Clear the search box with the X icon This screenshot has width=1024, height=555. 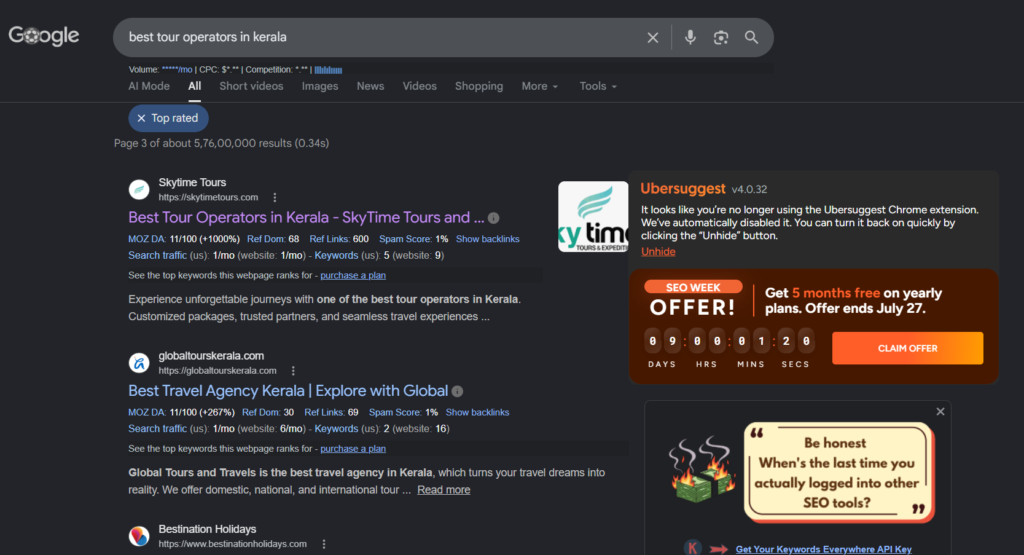coord(652,38)
